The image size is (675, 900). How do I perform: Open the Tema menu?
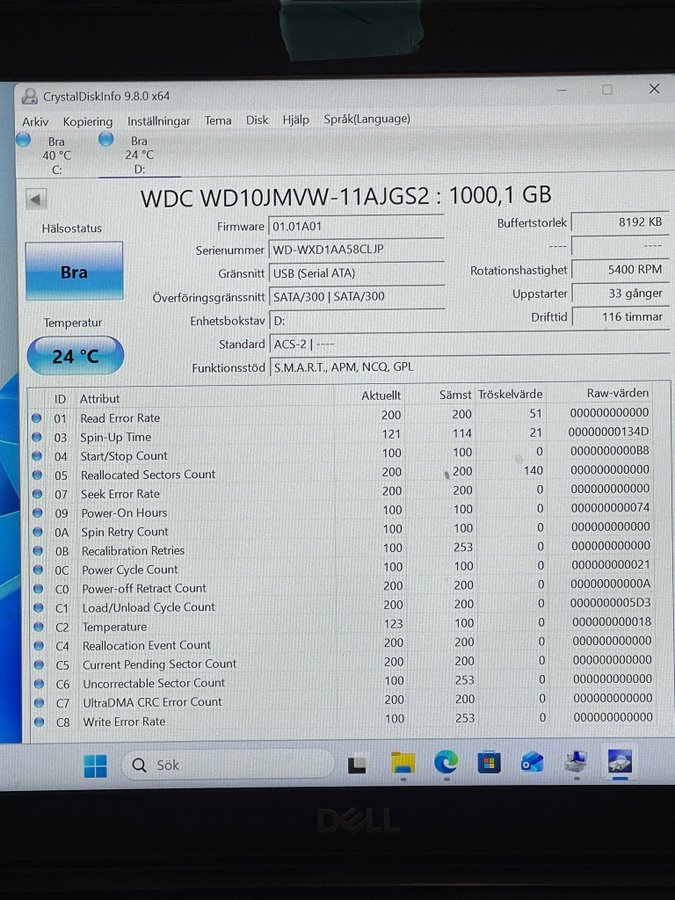tap(218, 120)
